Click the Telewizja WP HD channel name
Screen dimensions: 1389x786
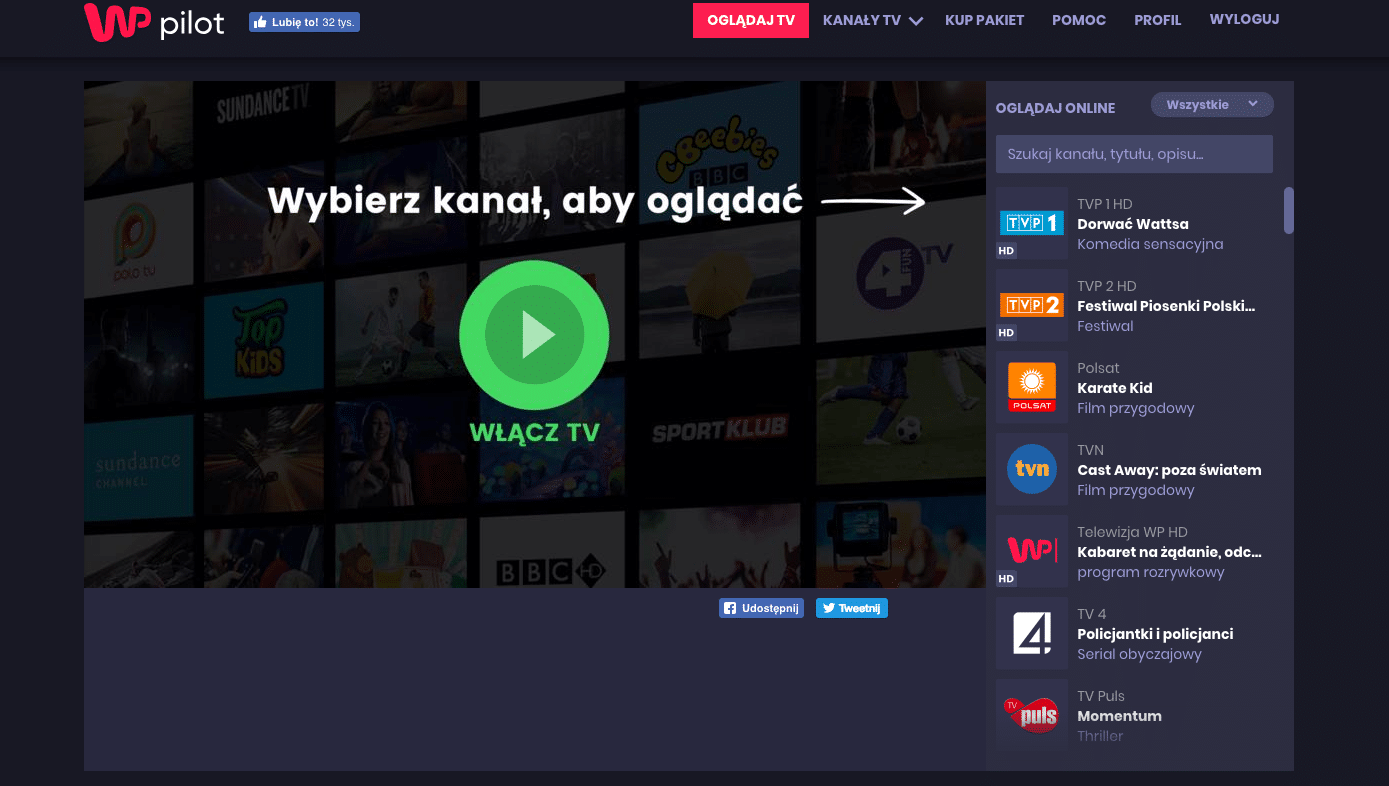1132,532
